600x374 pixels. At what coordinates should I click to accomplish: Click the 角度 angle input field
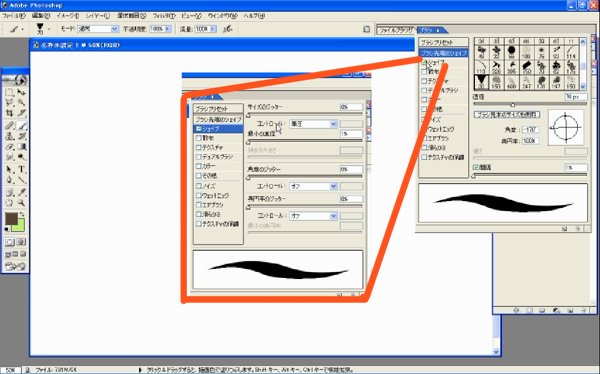[530, 130]
